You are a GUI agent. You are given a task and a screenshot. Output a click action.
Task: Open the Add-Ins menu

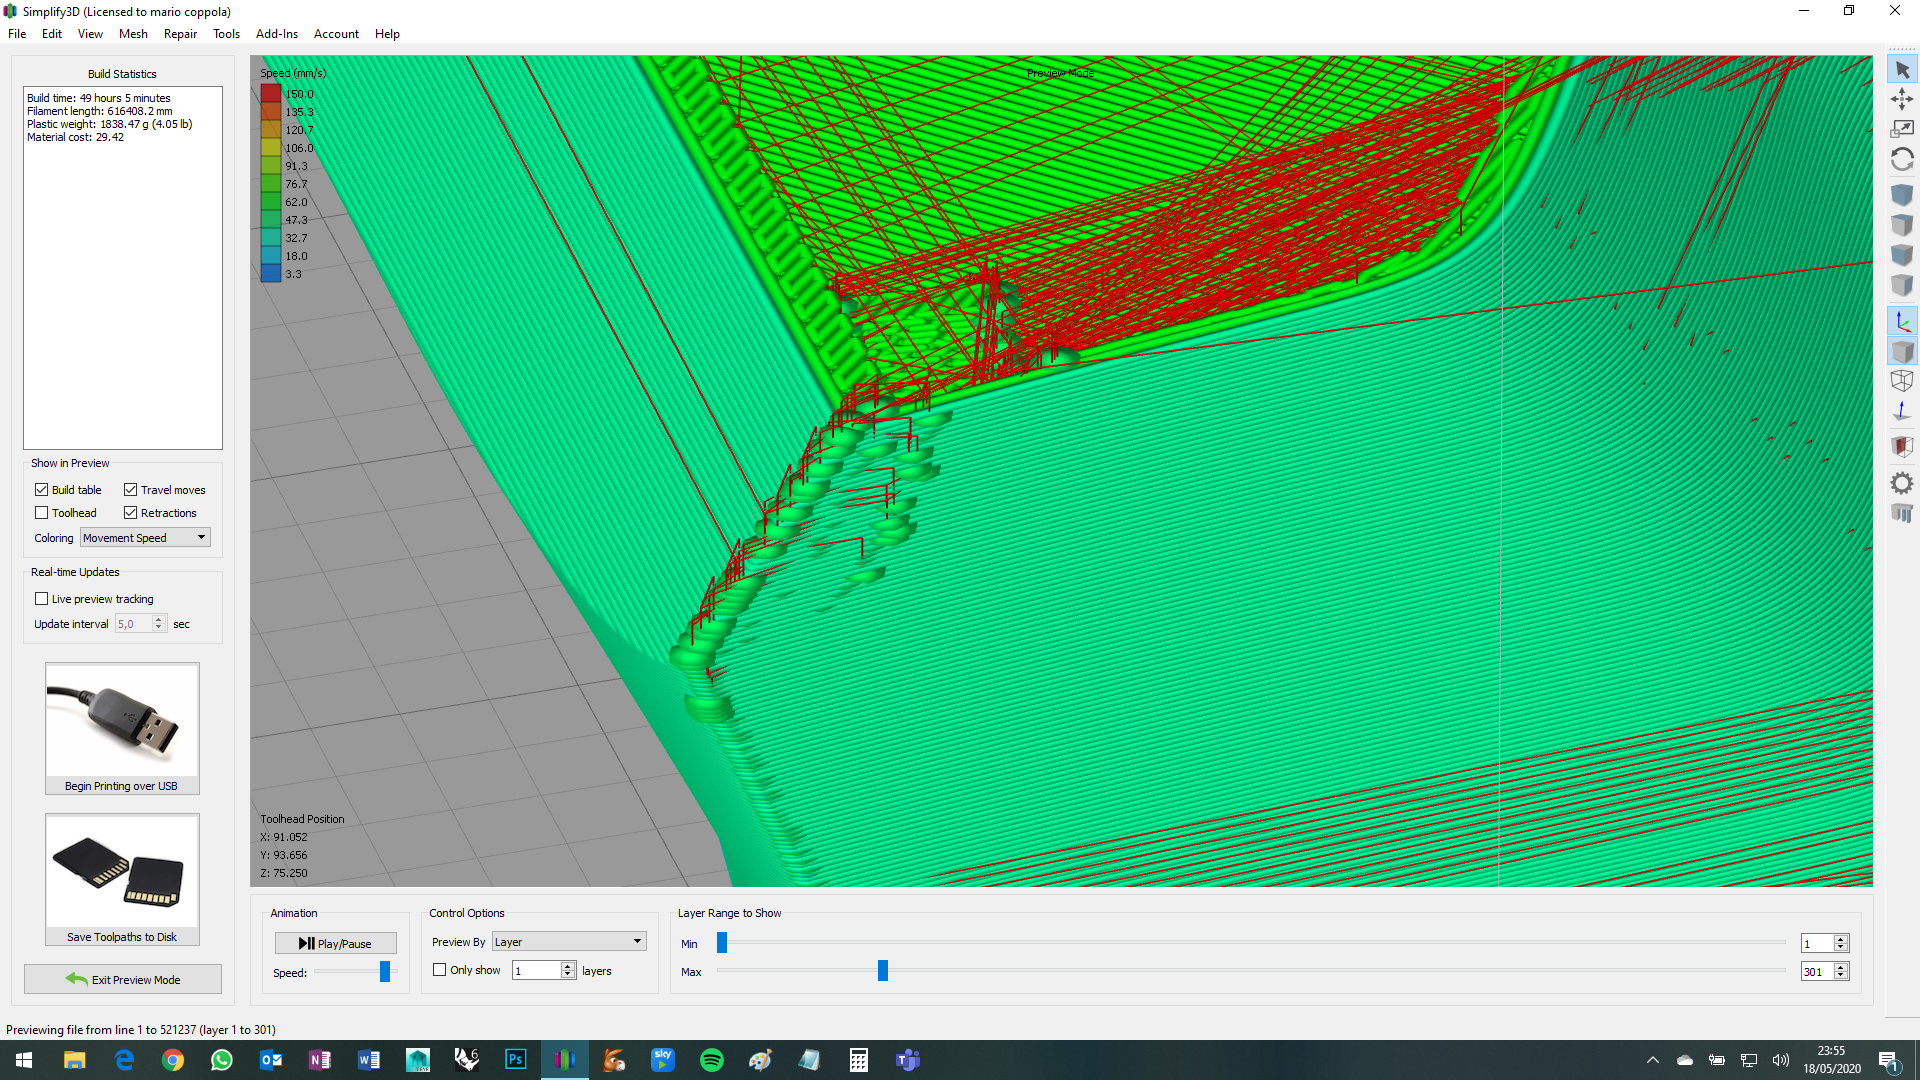coord(277,34)
